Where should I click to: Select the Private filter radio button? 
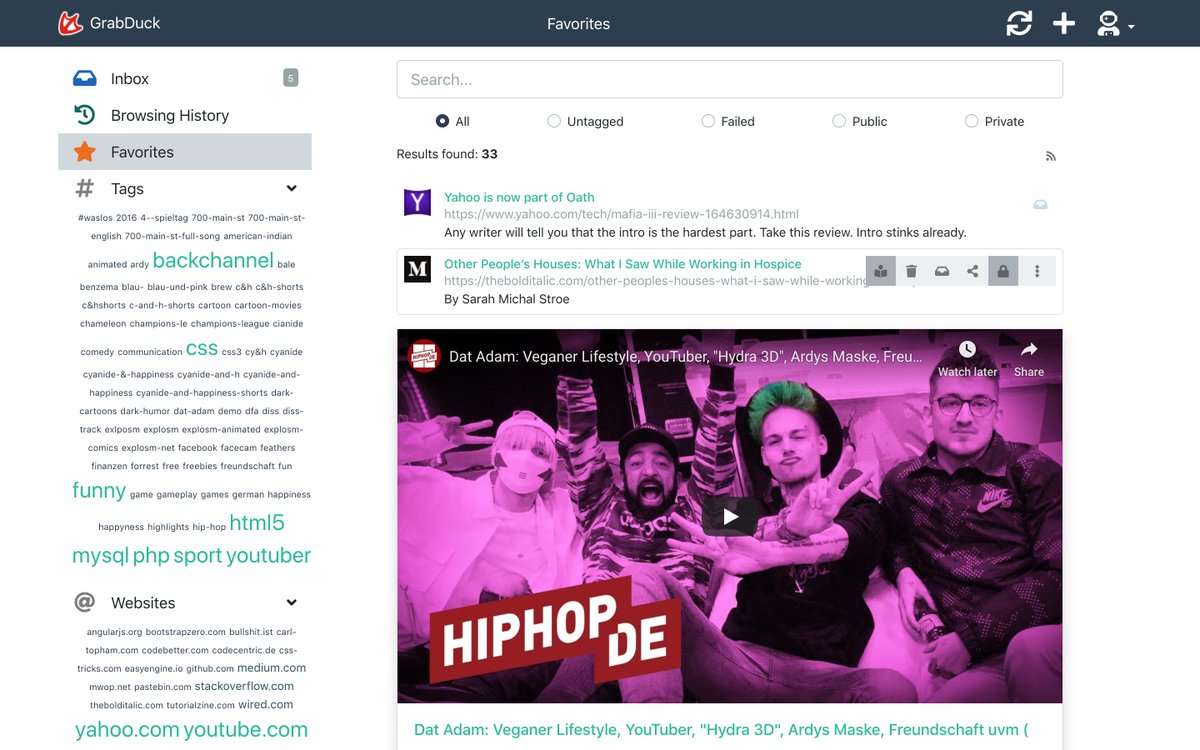[971, 121]
